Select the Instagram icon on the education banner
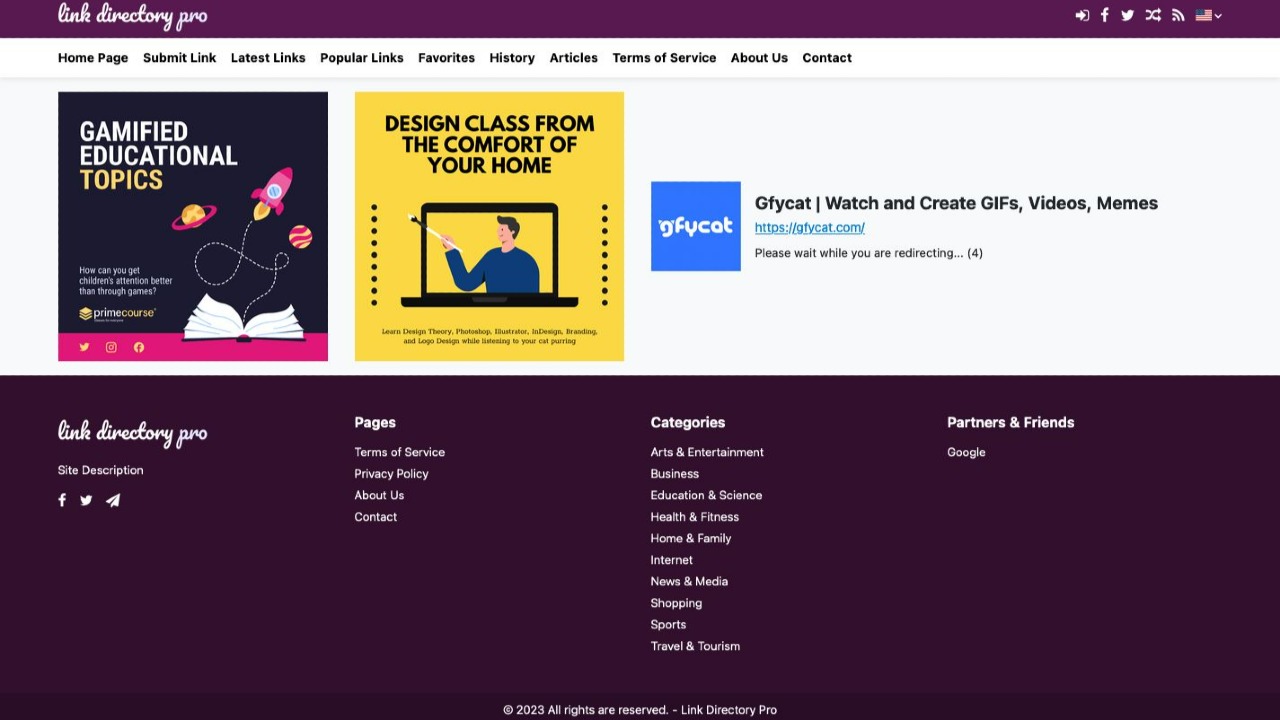Image resolution: width=1280 pixels, height=720 pixels. pyautogui.click(x=111, y=347)
